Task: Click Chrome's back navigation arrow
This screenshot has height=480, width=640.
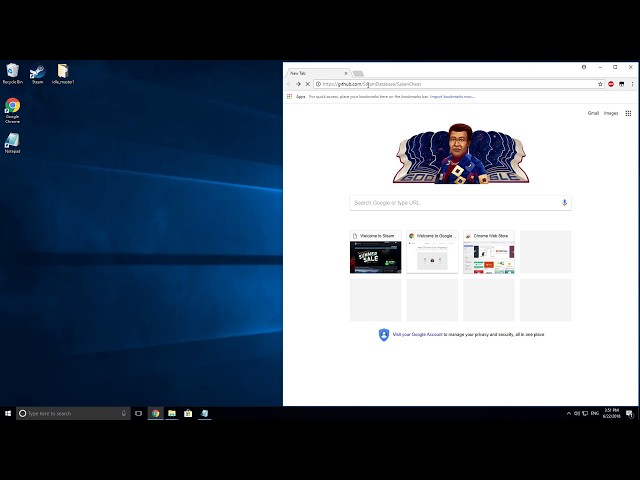Action: (x=289, y=84)
